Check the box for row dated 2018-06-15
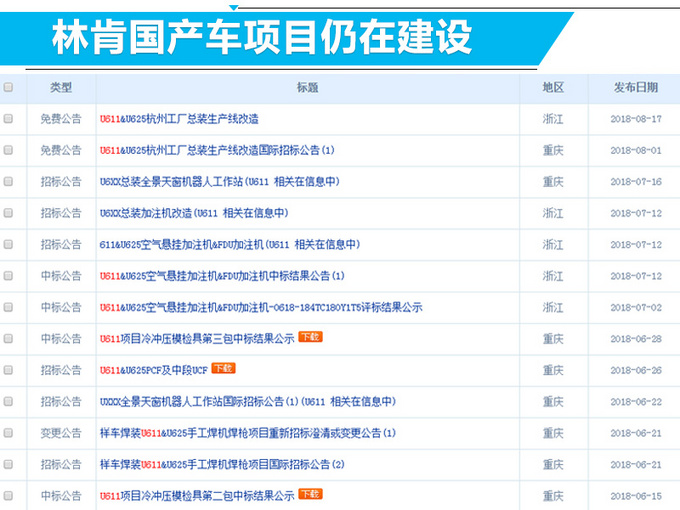680x510 pixels. pyautogui.click(x=8, y=496)
